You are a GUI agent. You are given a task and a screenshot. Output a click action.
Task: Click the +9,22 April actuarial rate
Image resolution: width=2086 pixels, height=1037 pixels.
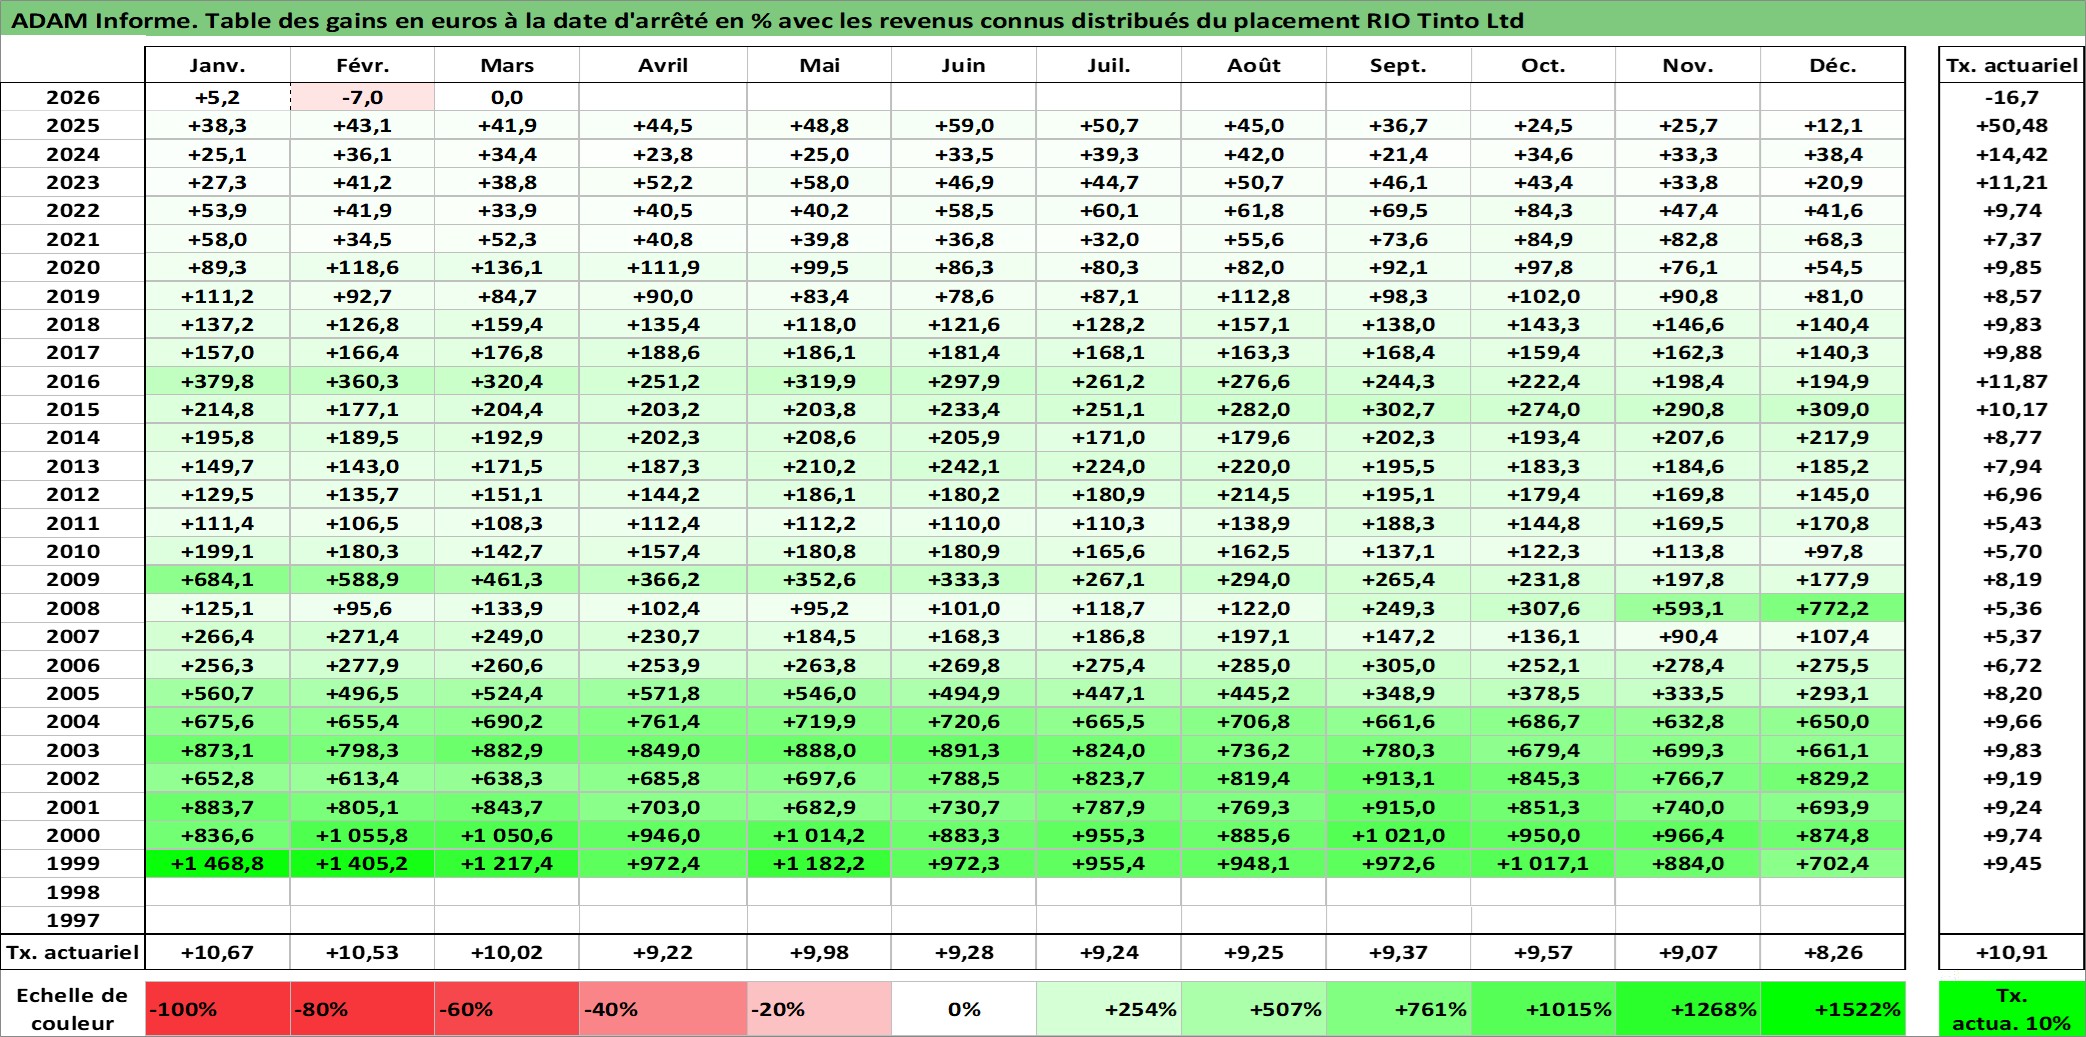click(x=663, y=952)
